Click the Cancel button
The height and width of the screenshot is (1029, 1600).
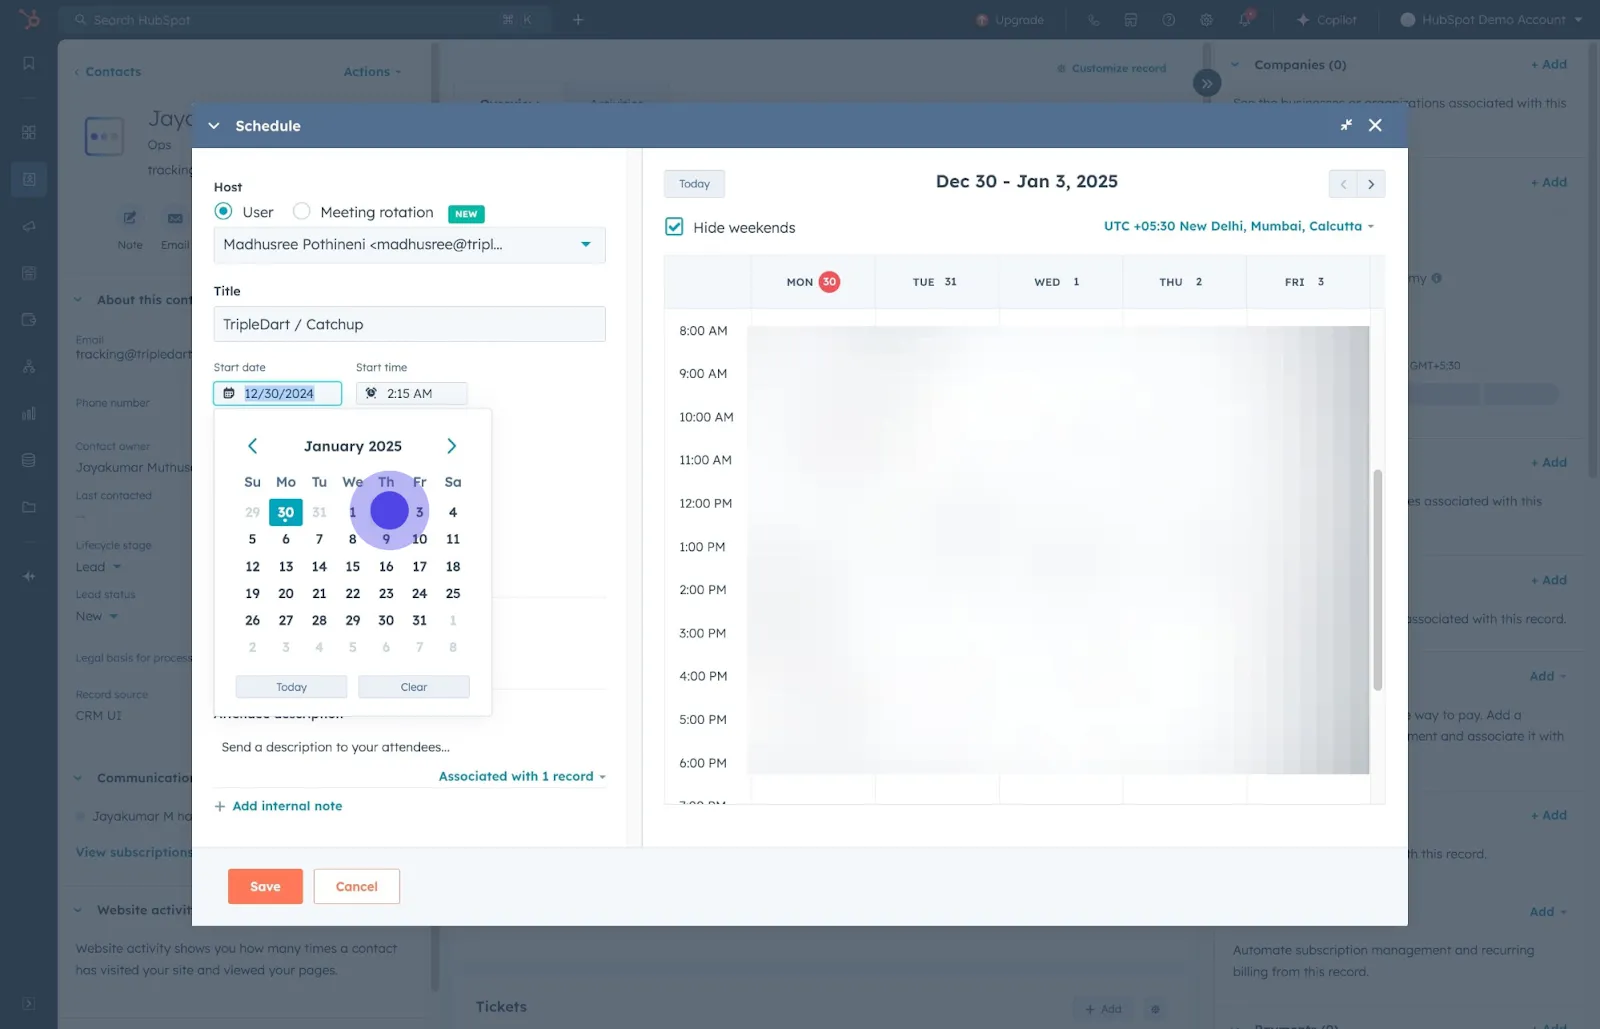point(357,886)
